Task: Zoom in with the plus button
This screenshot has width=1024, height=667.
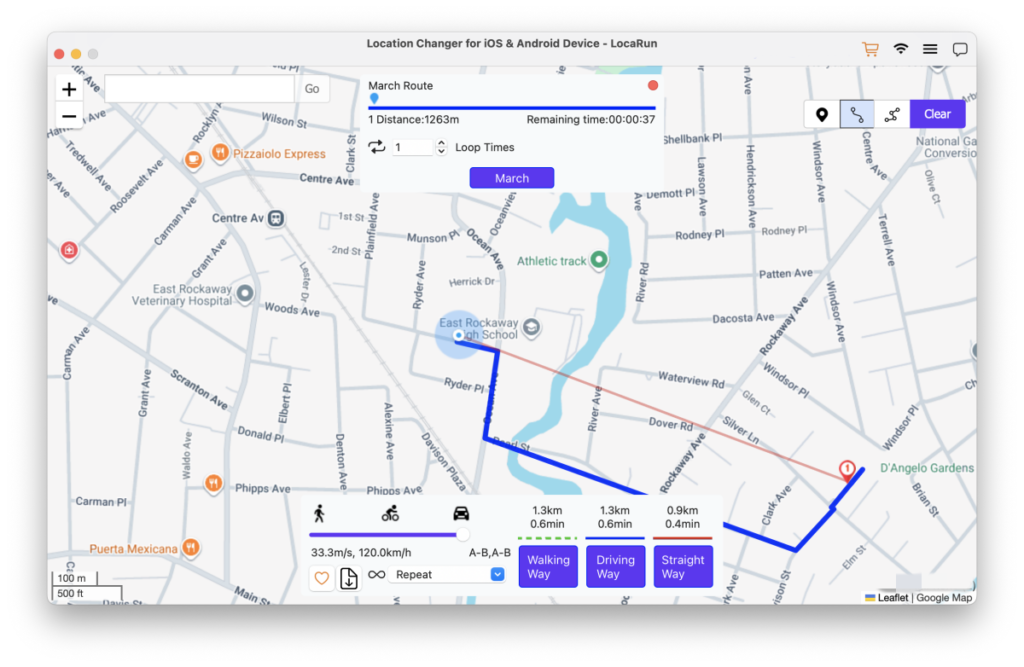Action: click(69, 89)
